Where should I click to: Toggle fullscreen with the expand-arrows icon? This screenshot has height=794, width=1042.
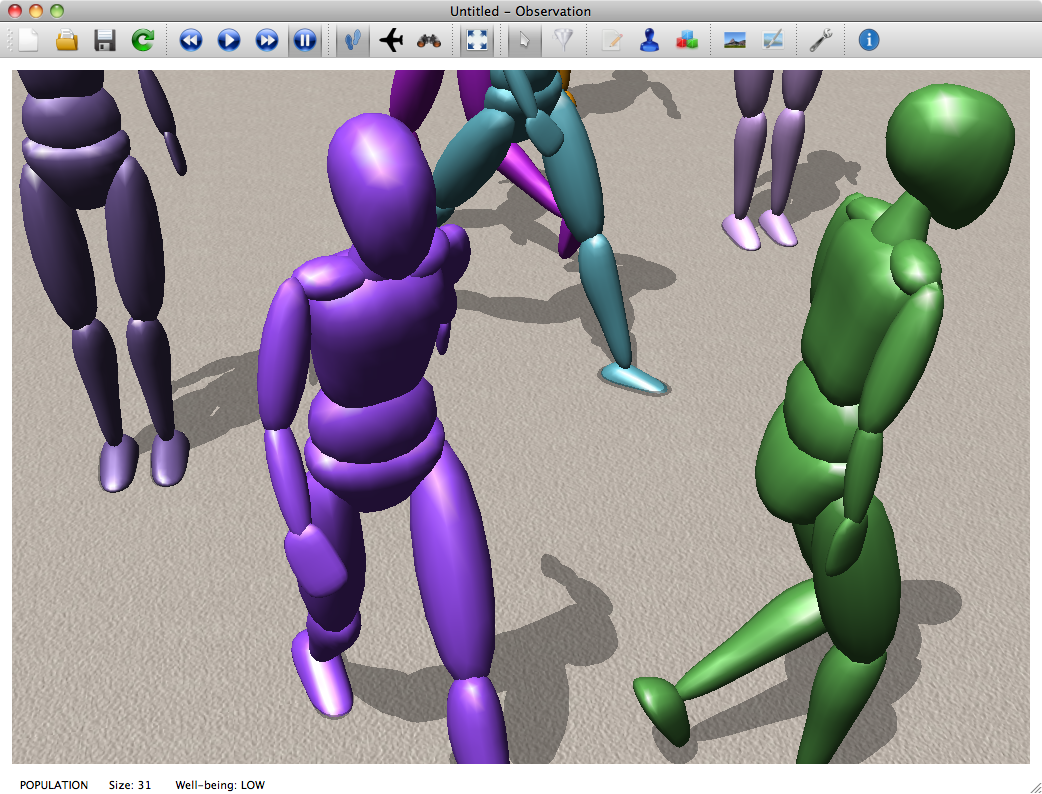pos(477,40)
